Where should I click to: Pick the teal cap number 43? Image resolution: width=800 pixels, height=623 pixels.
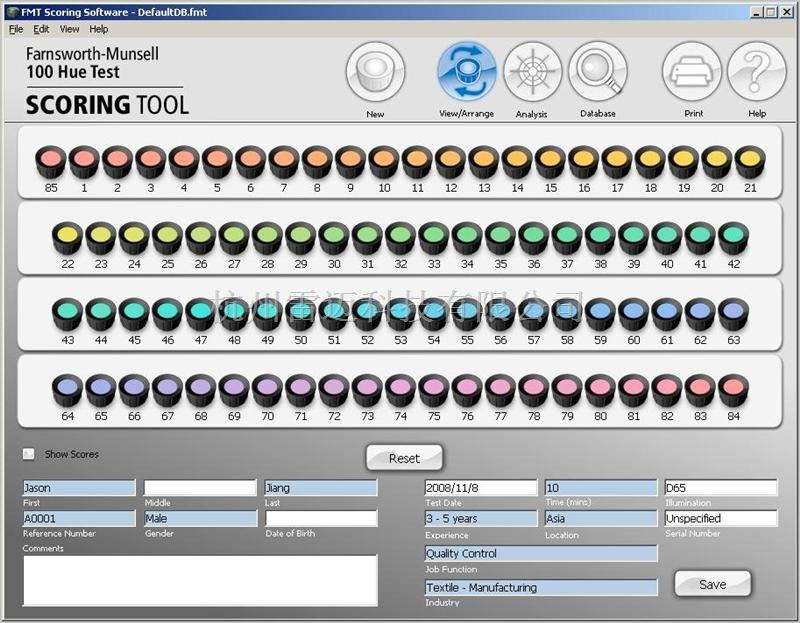(x=67, y=314)
